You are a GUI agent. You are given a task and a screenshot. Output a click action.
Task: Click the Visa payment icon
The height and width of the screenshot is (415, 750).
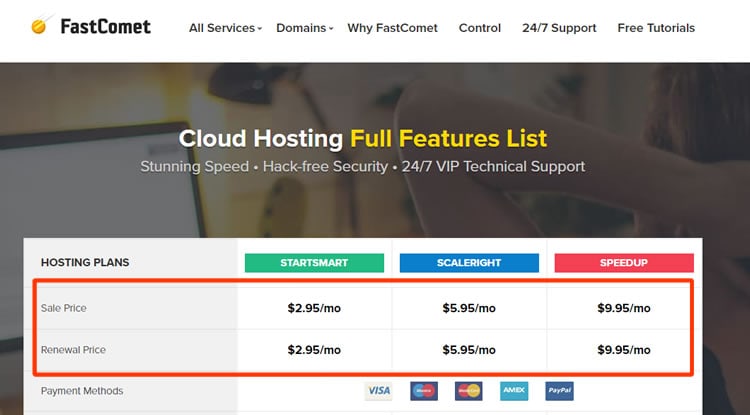378,391
